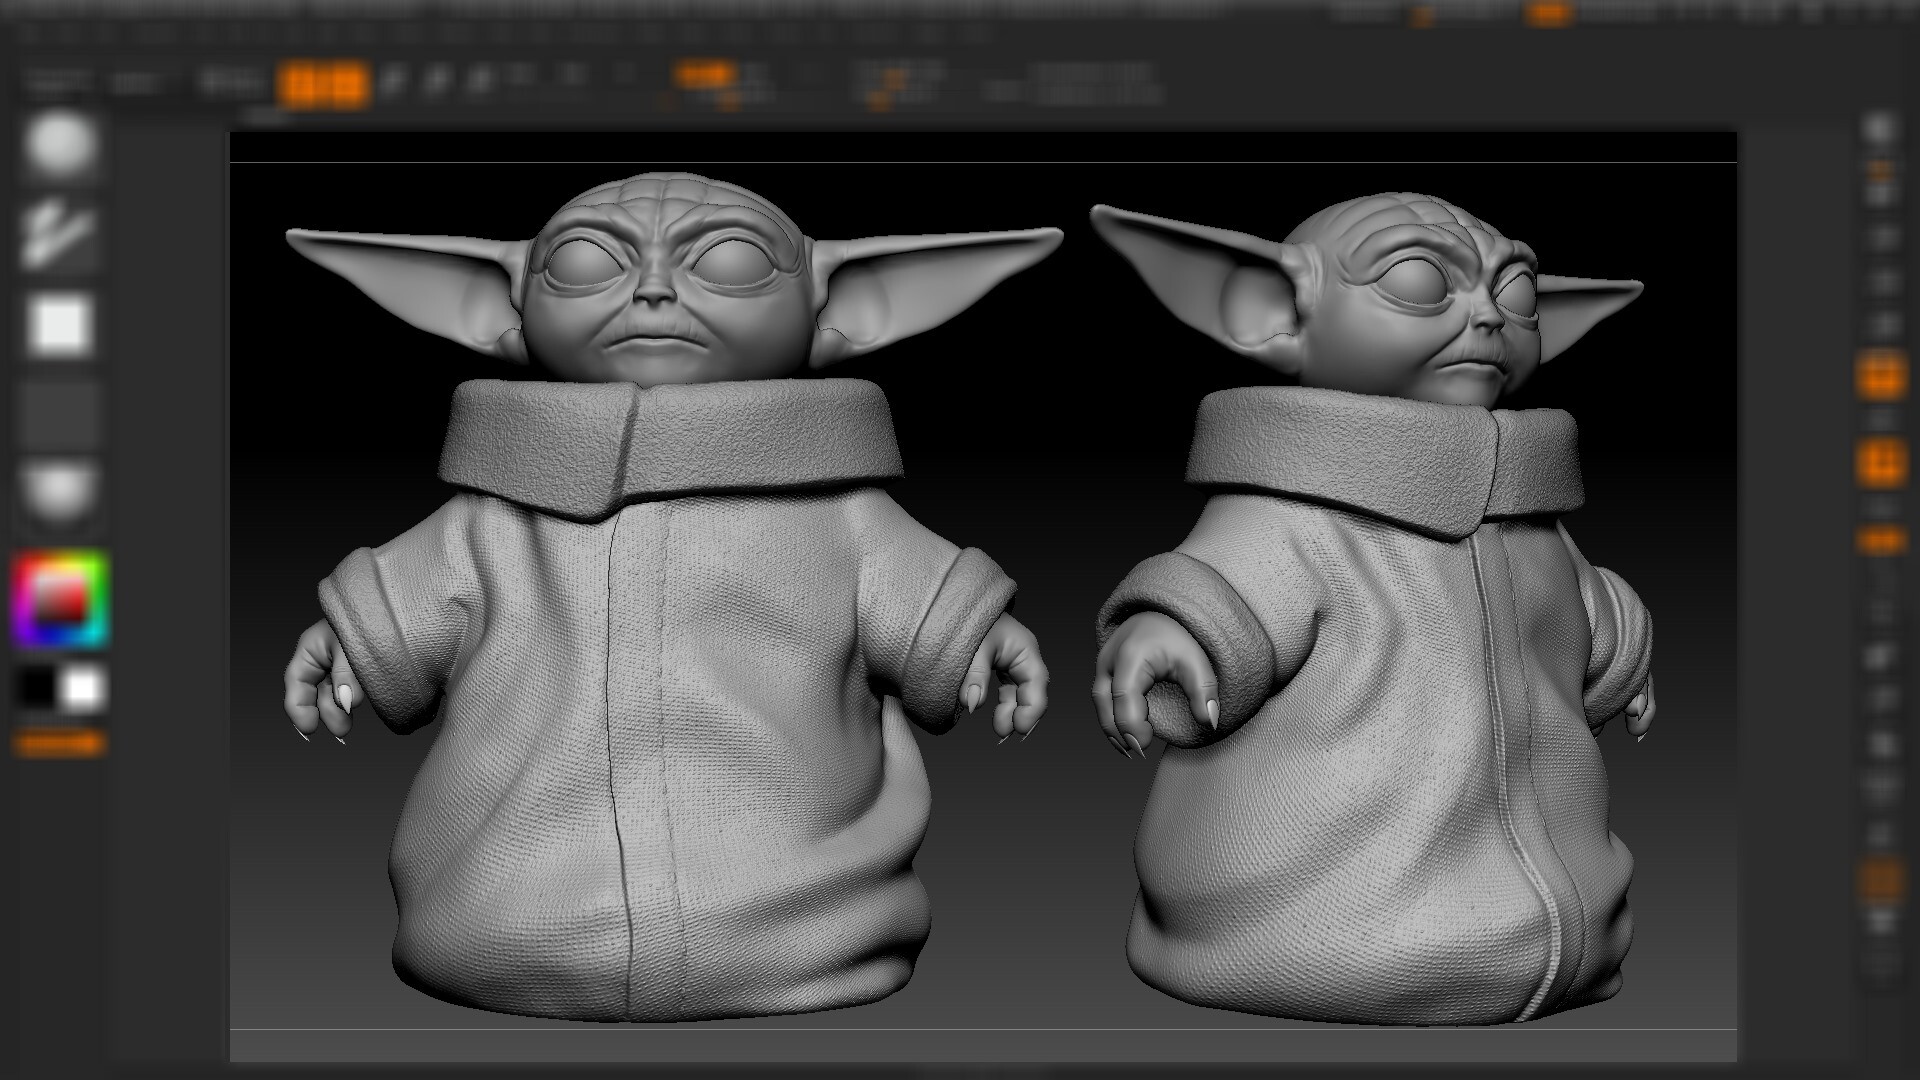Select the black secondary color swatch

(37, 689)
